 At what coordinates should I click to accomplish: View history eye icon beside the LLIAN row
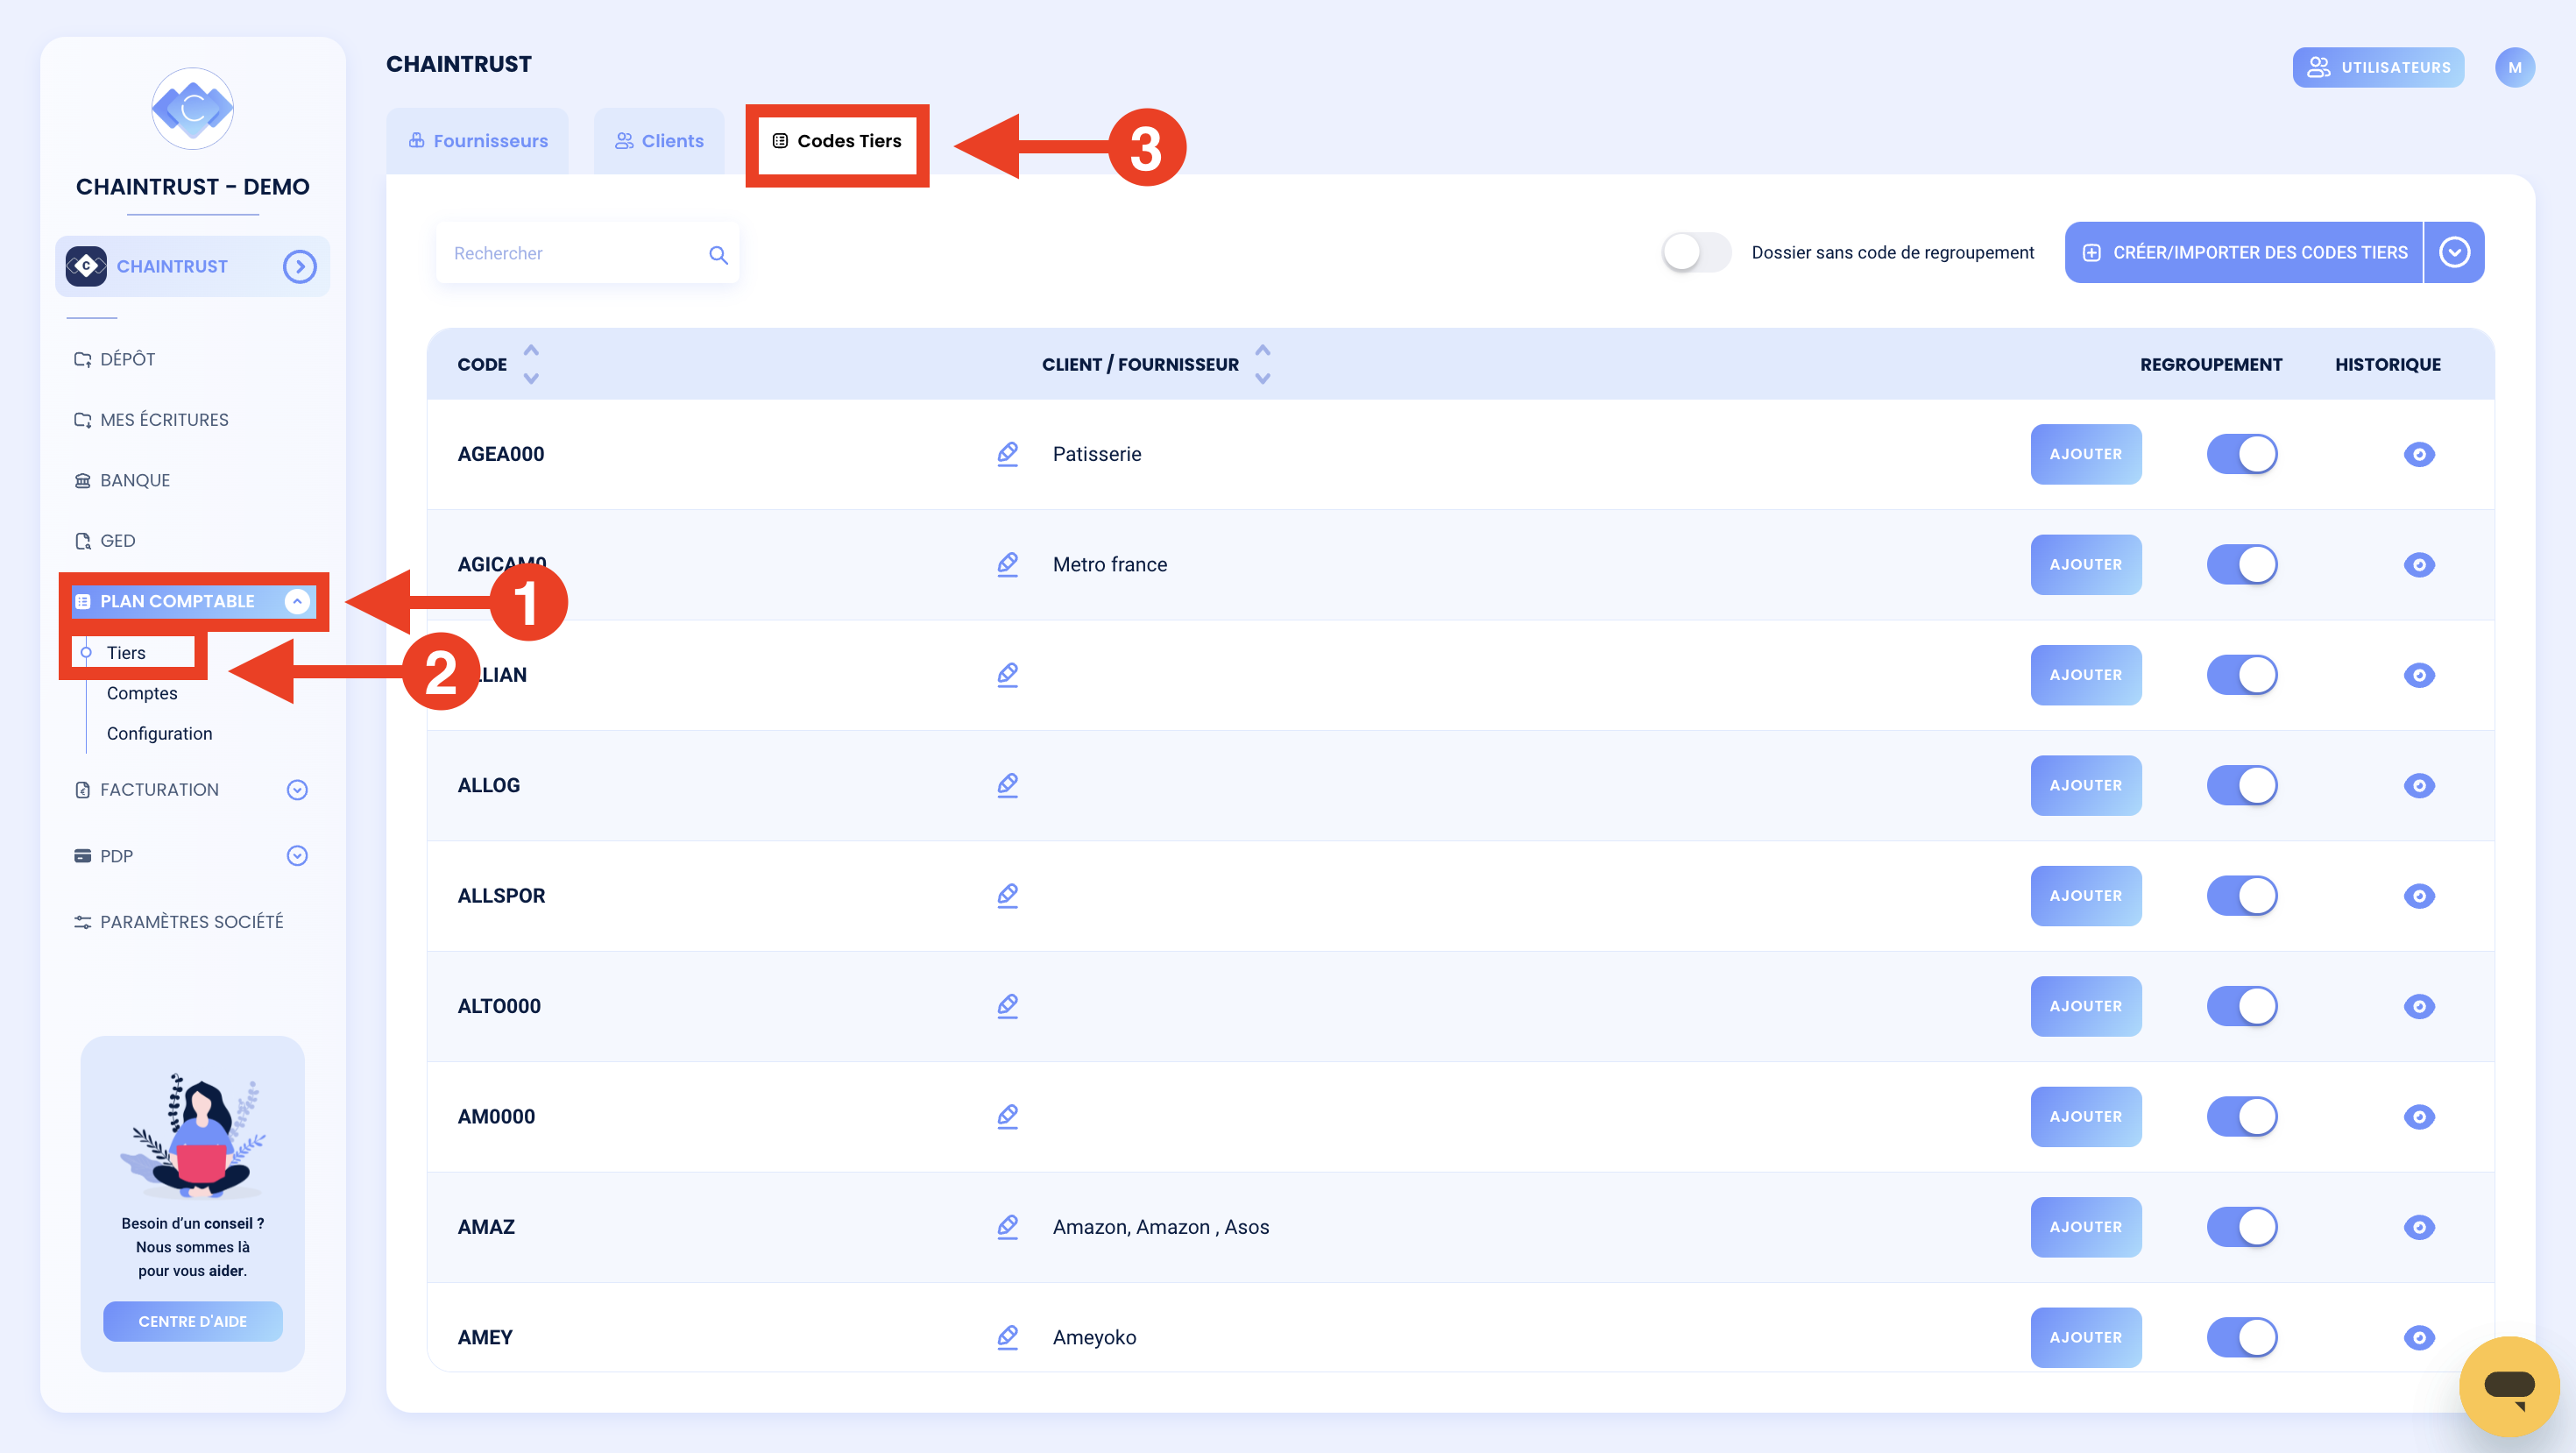click(2418, 675)
